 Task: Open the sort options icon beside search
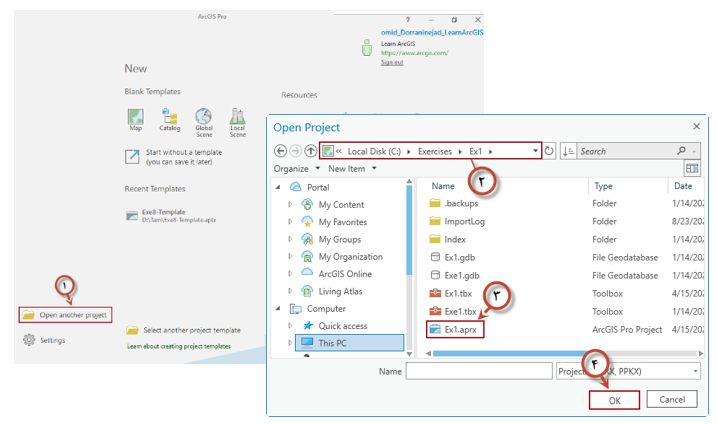coord(568,151)
